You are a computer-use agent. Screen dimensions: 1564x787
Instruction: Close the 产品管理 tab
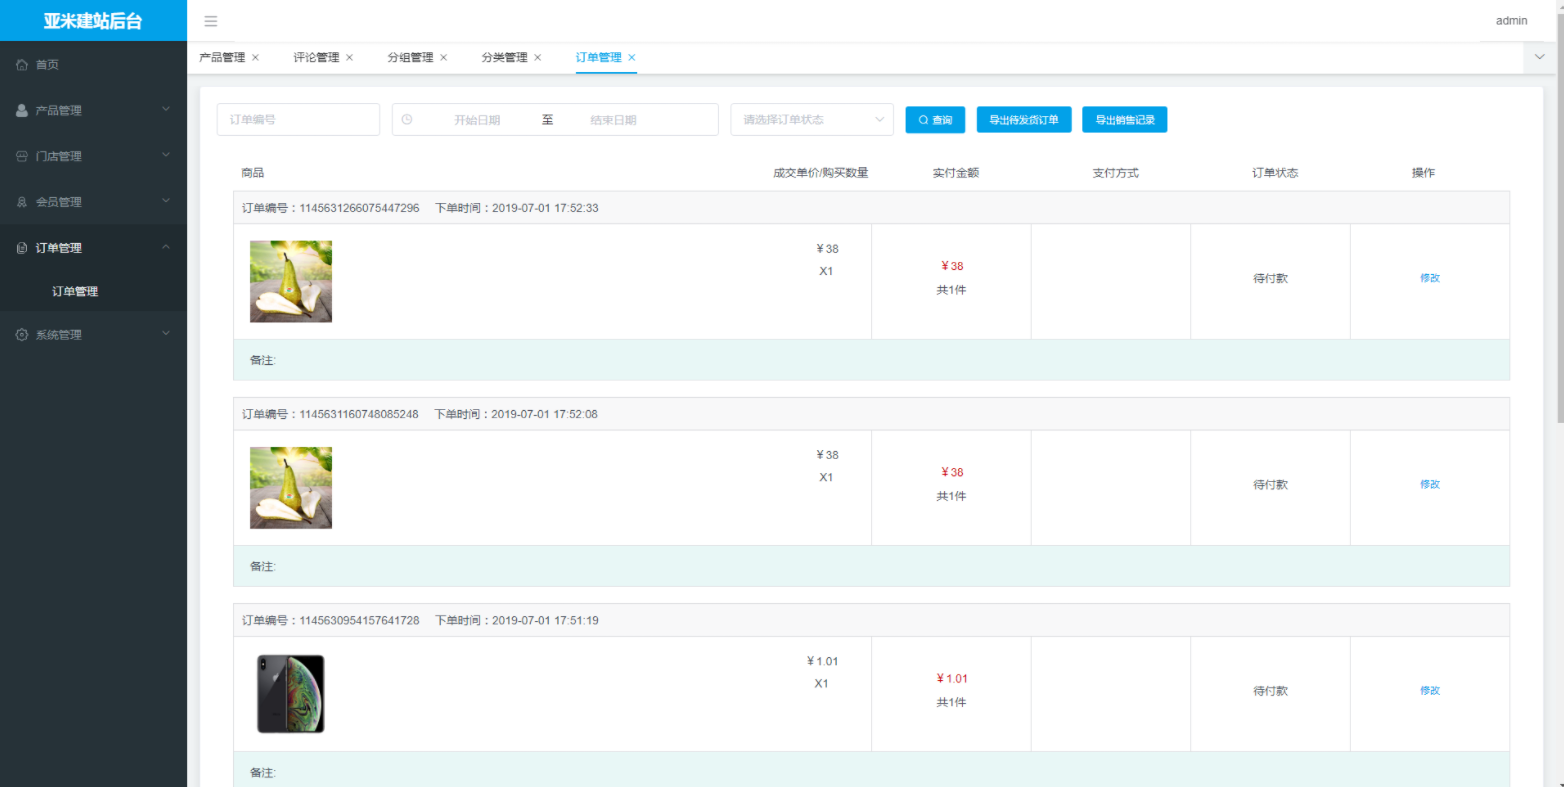(255, 58)
